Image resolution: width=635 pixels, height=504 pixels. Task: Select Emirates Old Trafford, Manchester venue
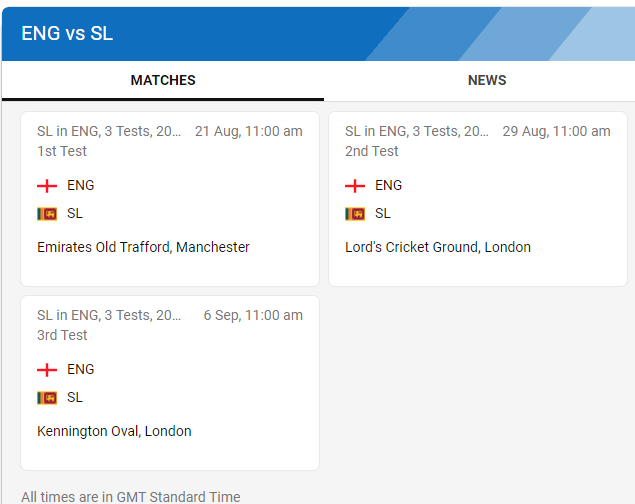143,247
